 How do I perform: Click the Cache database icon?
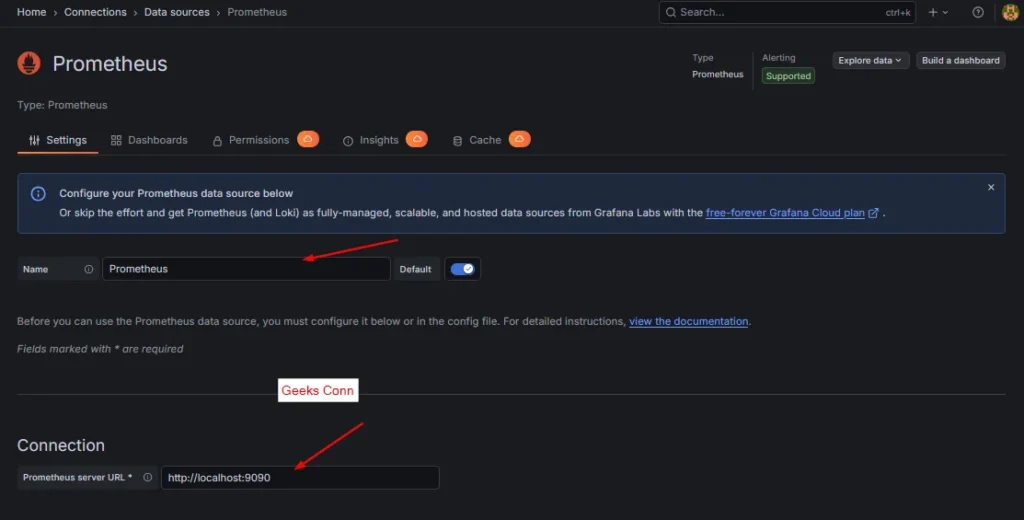458,141
